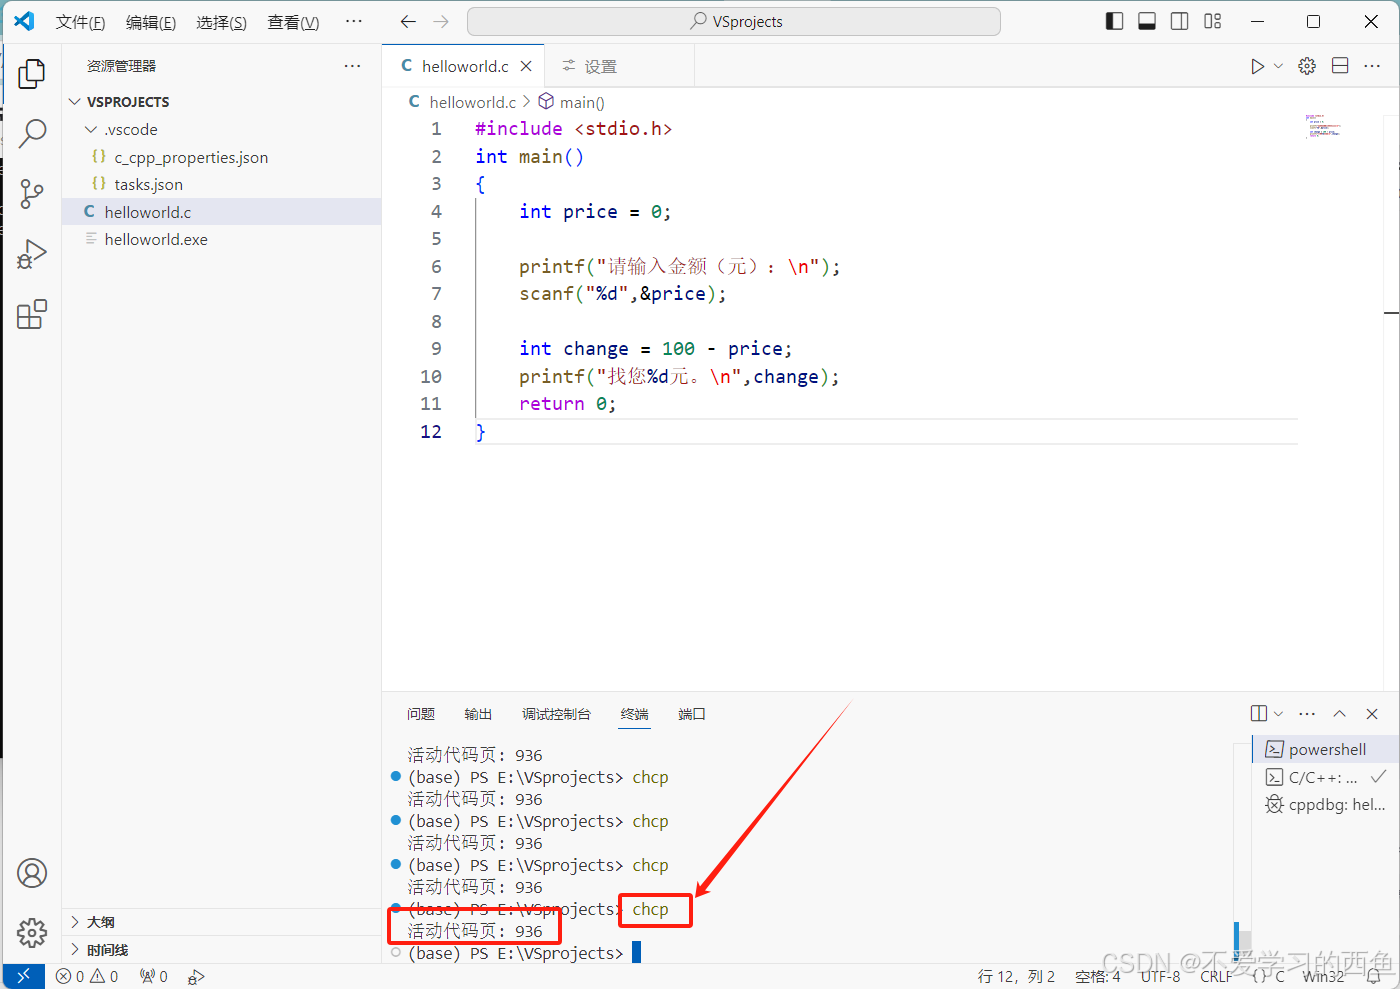Image resolution: width=1400 pixels, height=989 pixels.
Task: Collapse the VSPROJECTS folder
Action: click(x=74, y=101)
